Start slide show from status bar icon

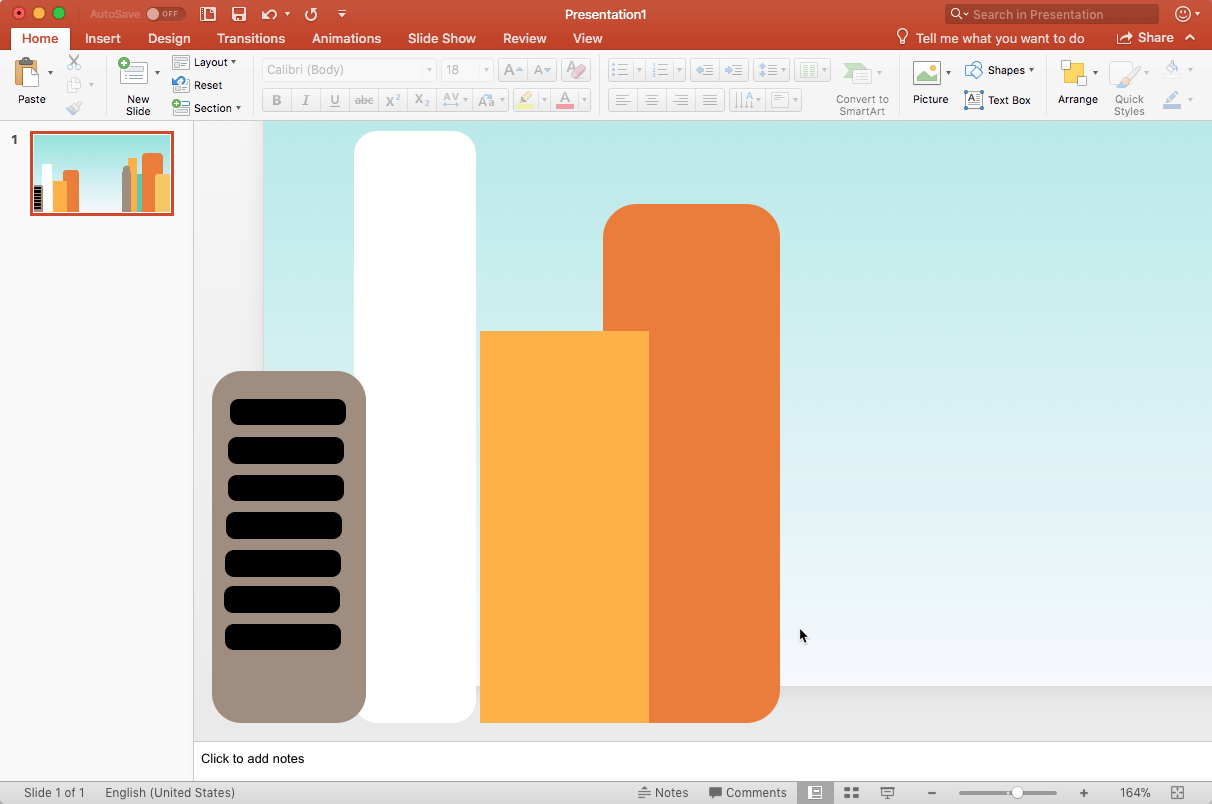[887, 793]
